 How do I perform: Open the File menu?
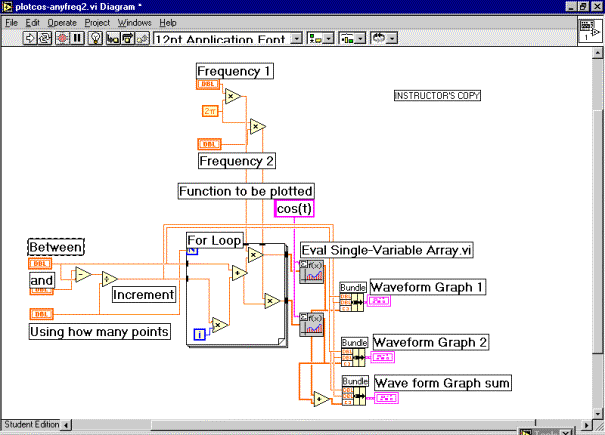point(11,23)
